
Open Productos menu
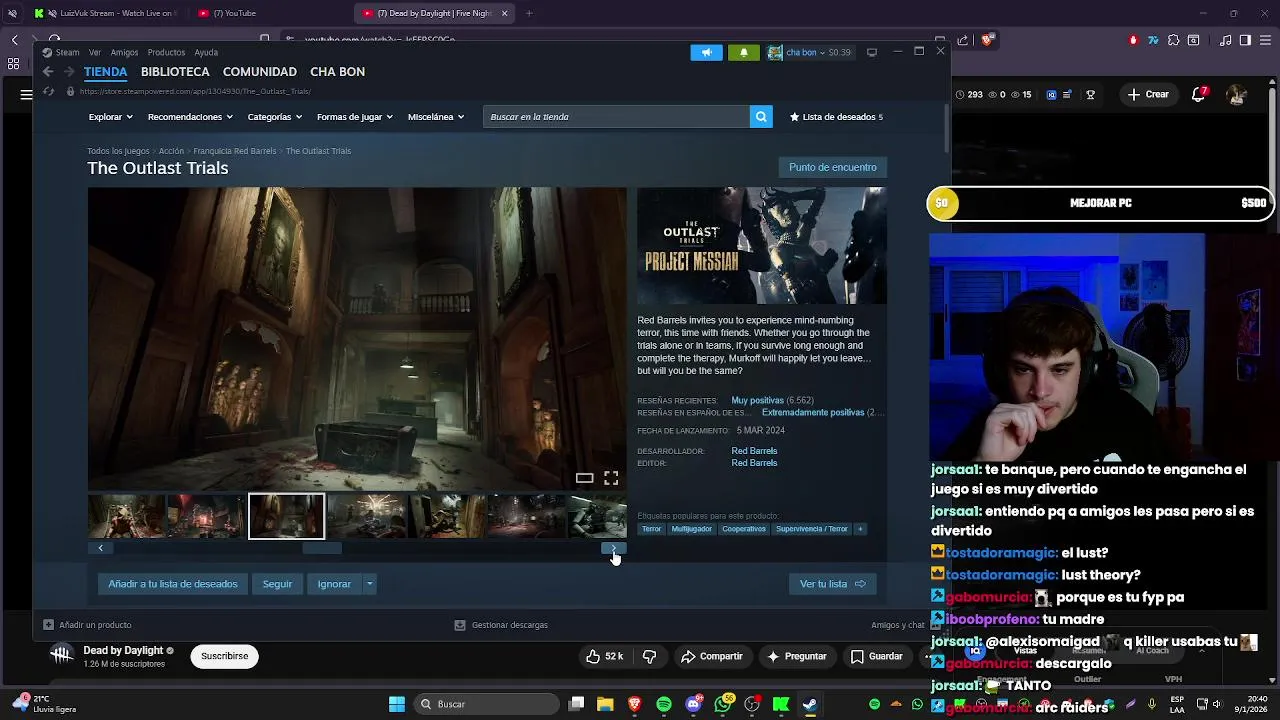tap(166, 52)
